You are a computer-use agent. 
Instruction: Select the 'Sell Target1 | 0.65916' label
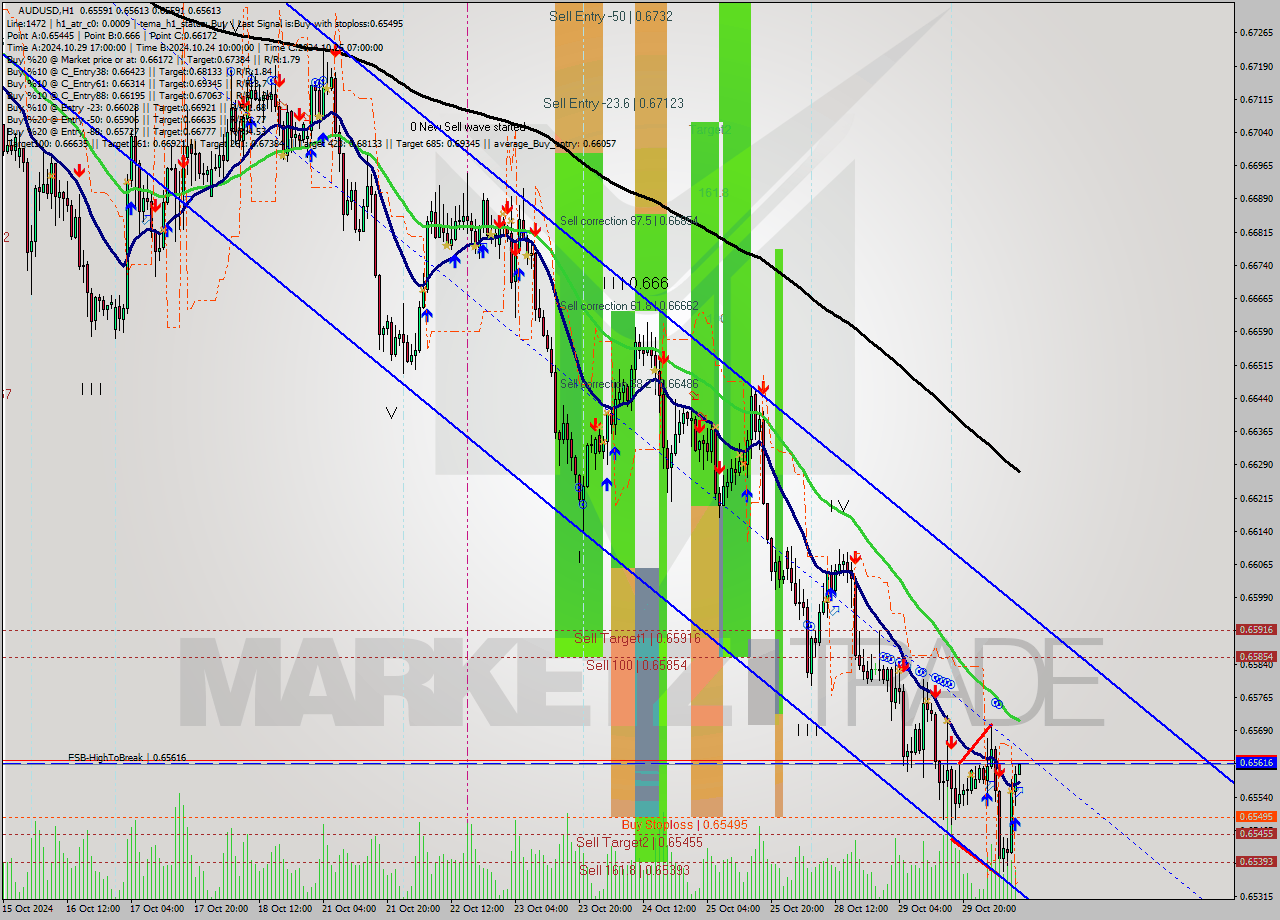pos(637,638)
